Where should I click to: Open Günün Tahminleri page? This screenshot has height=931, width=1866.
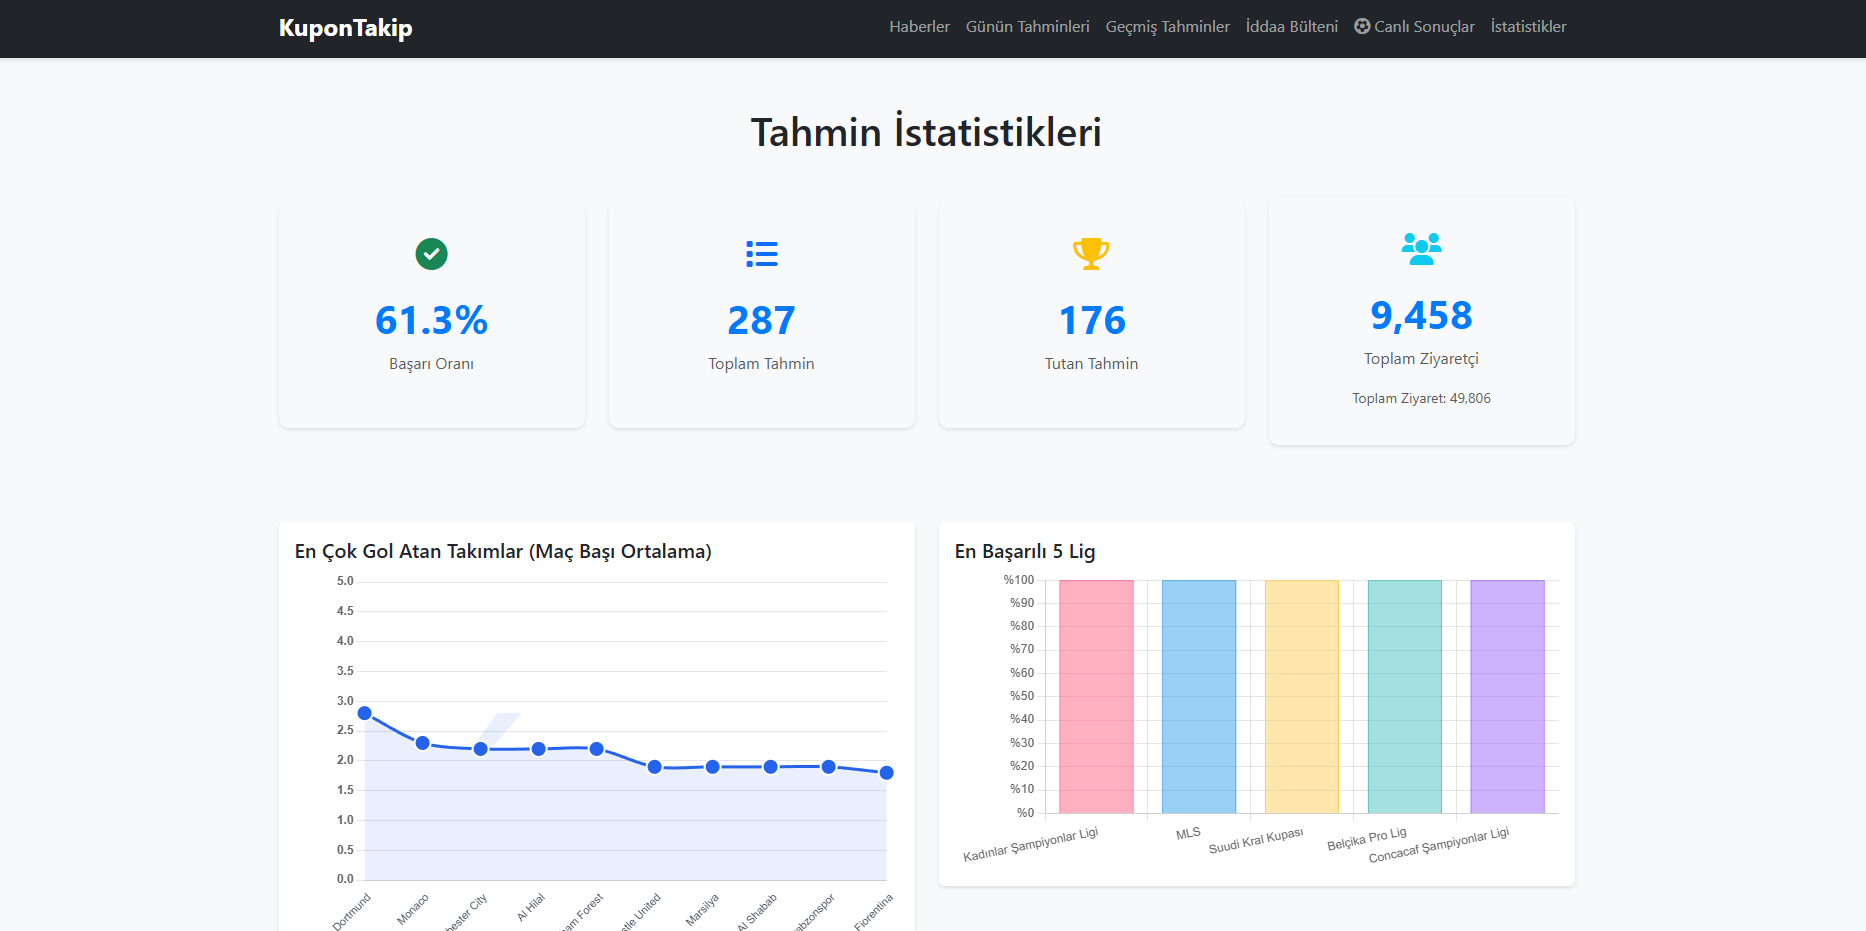pyautogui.click(x=1027, y=26)
